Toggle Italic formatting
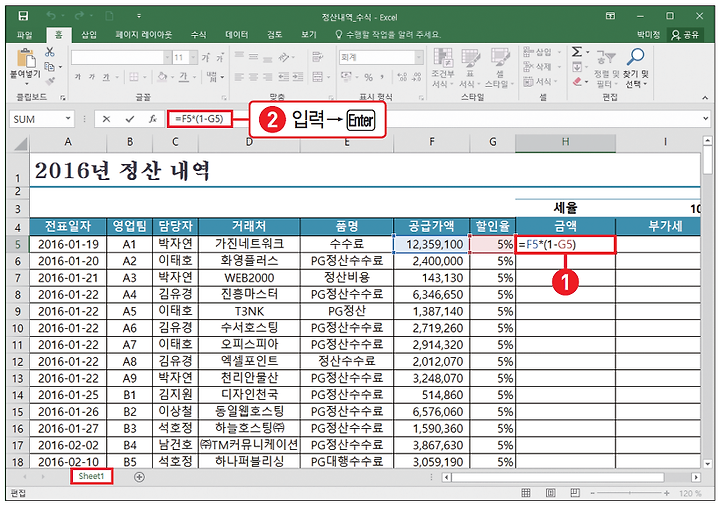 (x=92, y=77)
